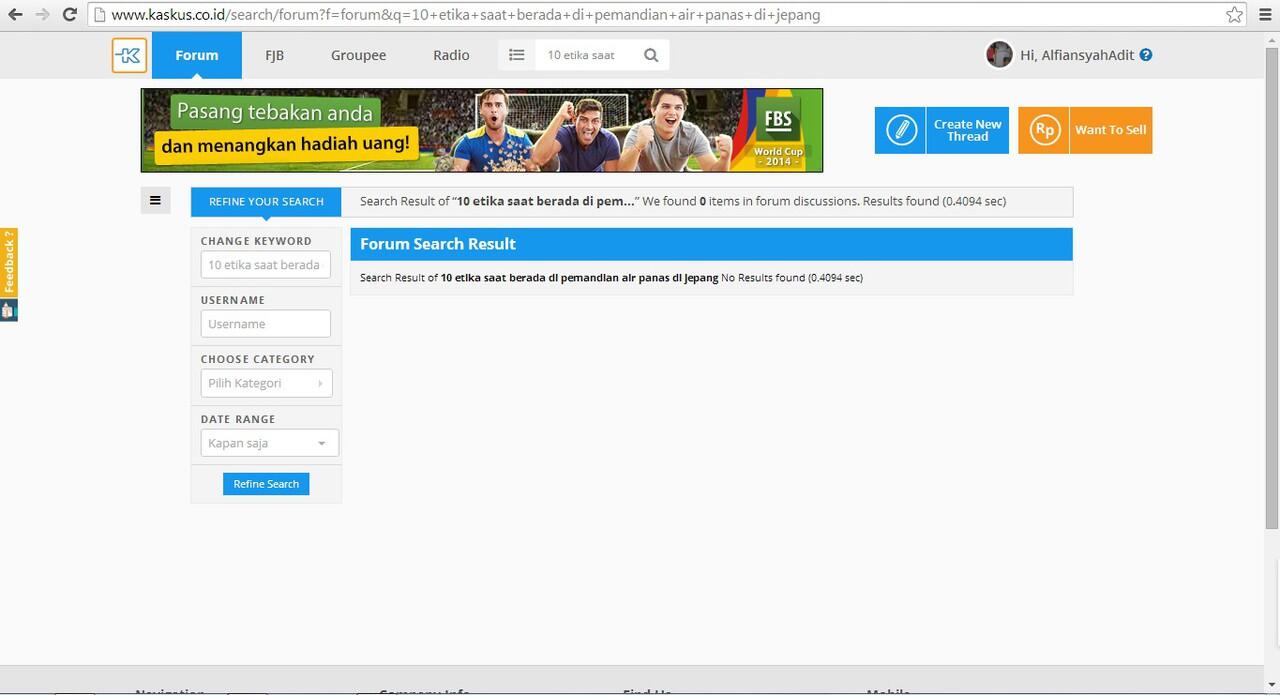
Task: Click the vertical page scrollbar
Action: point(1272,288)
